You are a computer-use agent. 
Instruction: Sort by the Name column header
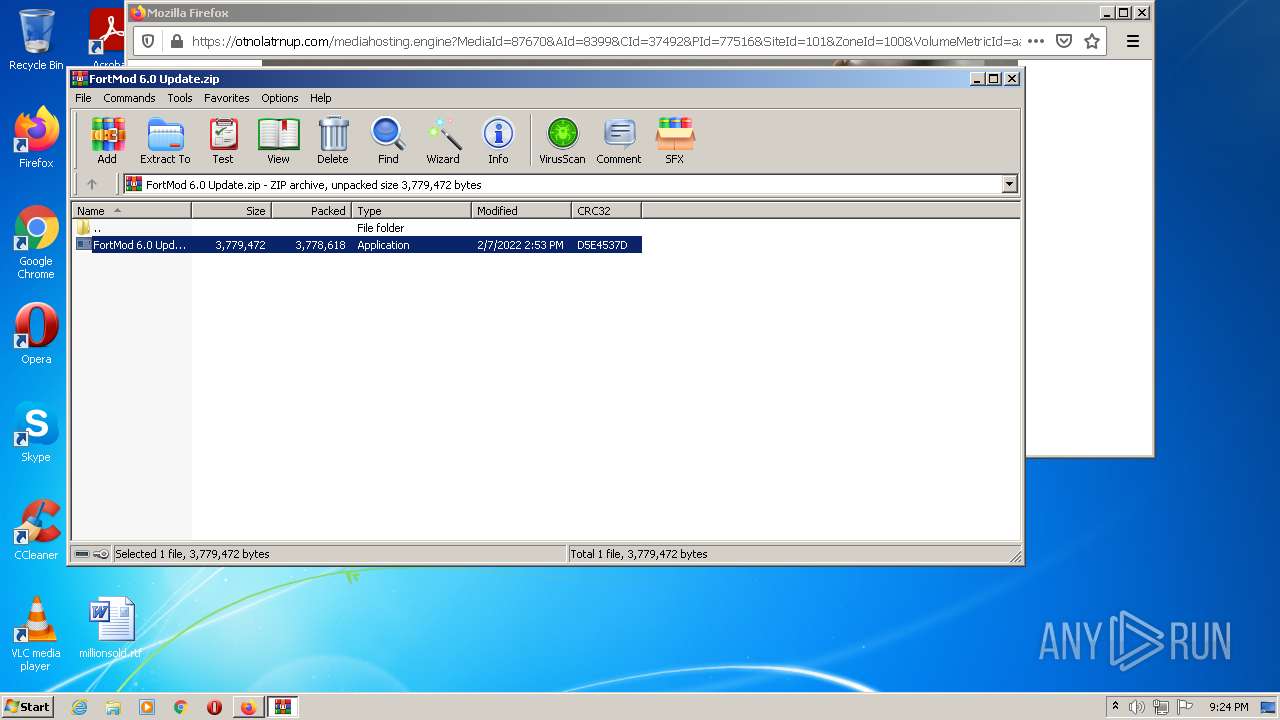(131, 210)
